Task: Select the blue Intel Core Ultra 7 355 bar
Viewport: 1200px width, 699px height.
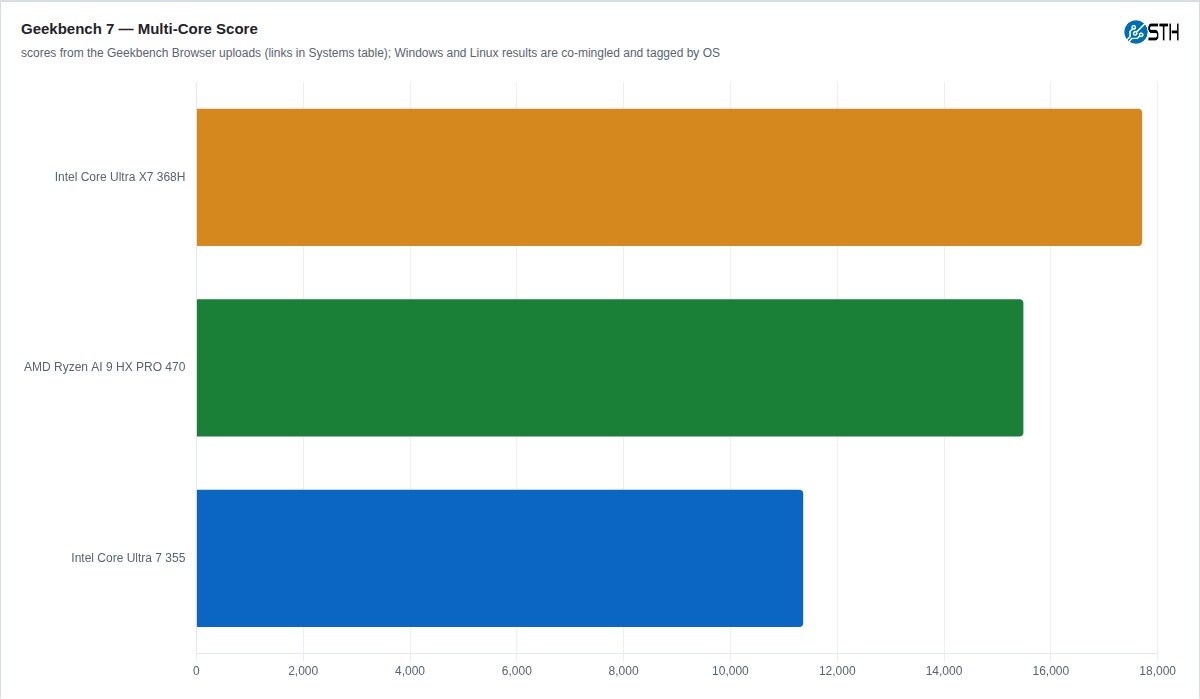Action: coord(499,558)
